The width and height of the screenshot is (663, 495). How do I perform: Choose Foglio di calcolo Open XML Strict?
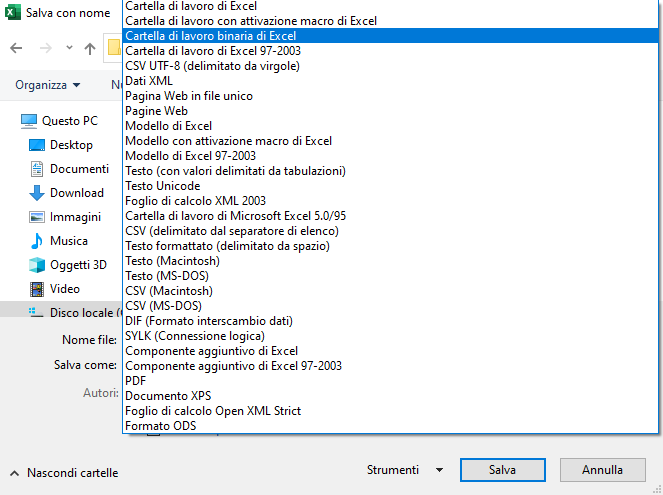tap(390, 411)
